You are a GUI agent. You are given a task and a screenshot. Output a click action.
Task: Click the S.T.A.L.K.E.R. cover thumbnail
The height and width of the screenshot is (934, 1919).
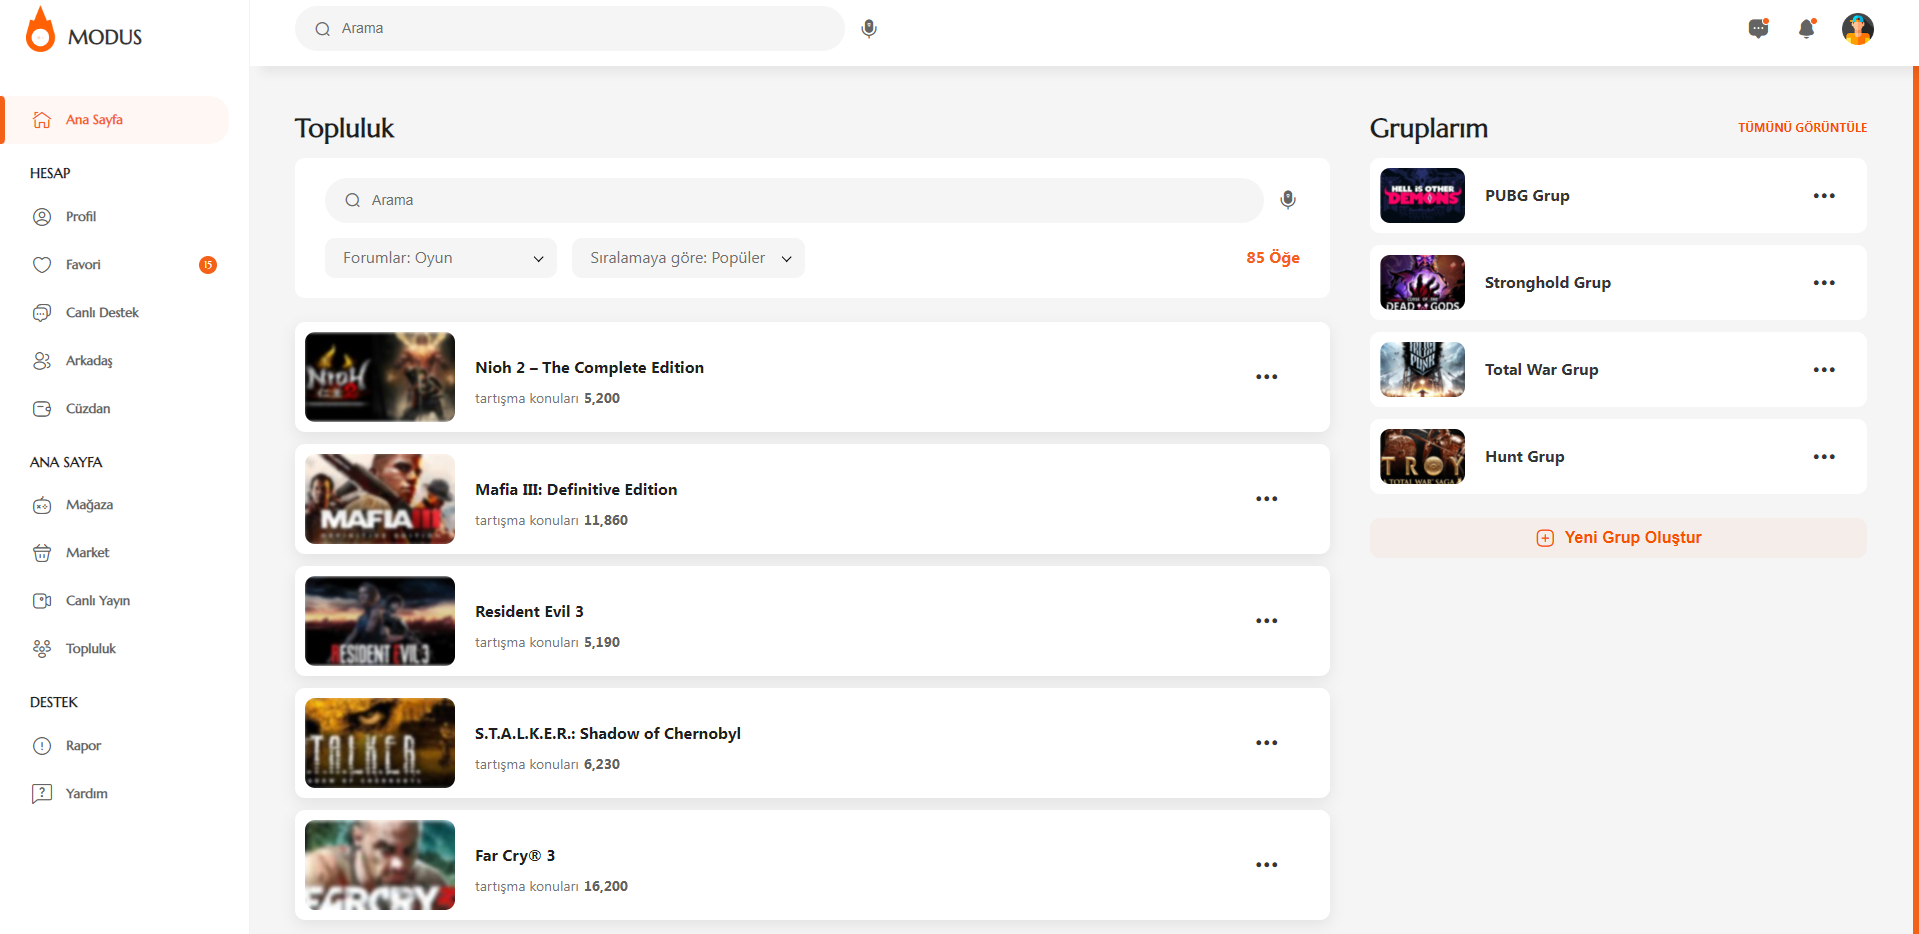[380, 743]
